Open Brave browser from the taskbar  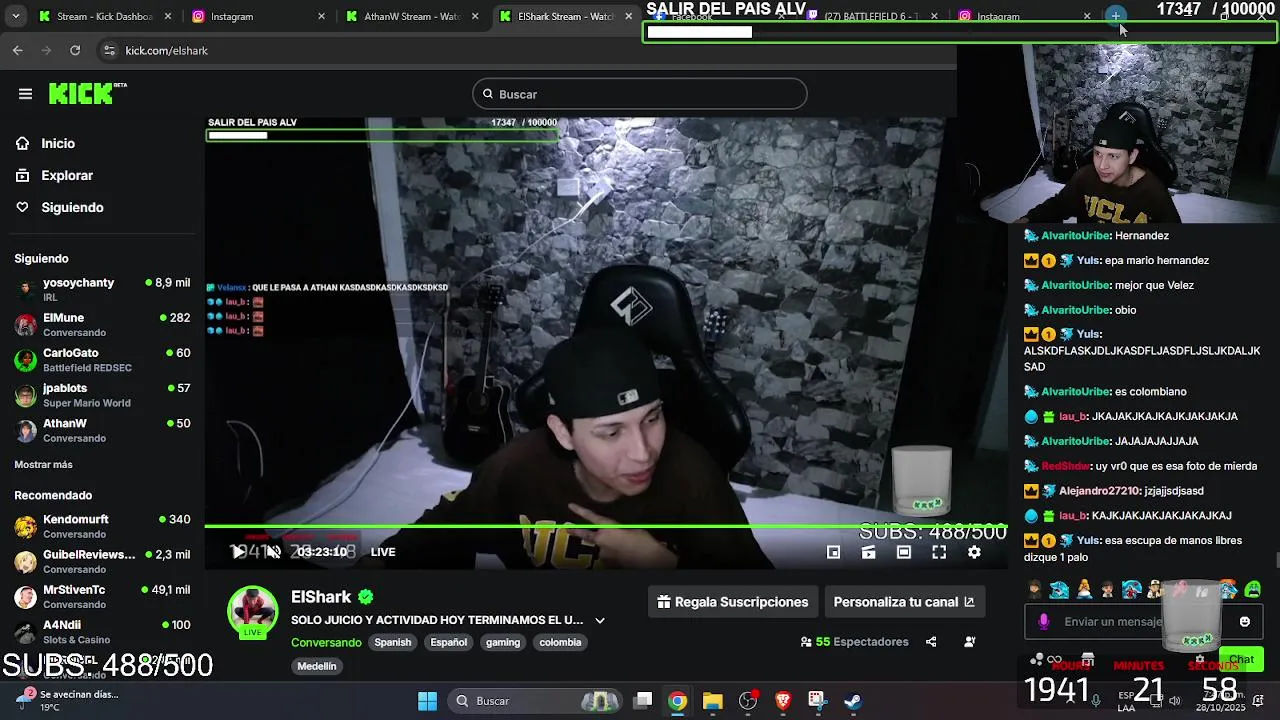point(783,701)
